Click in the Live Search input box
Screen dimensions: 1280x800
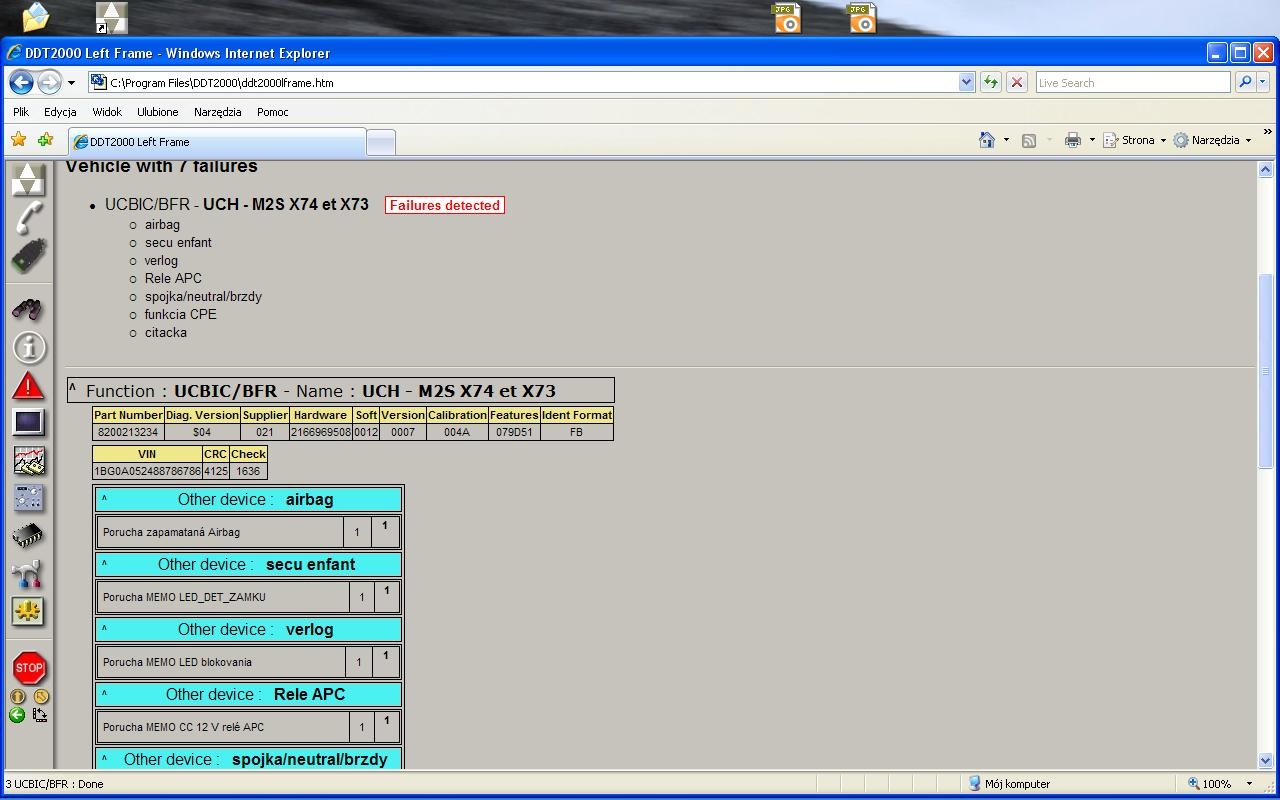(1133, 82)
